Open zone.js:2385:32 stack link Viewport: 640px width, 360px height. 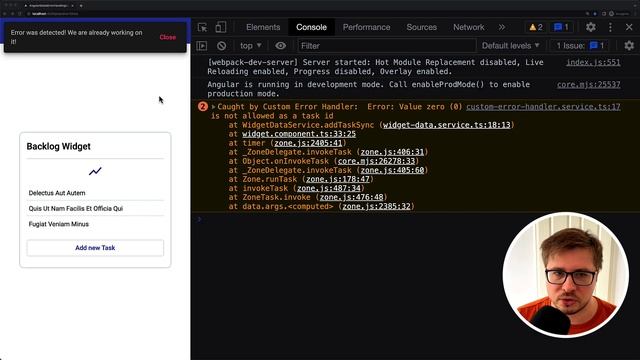(376, 207)
